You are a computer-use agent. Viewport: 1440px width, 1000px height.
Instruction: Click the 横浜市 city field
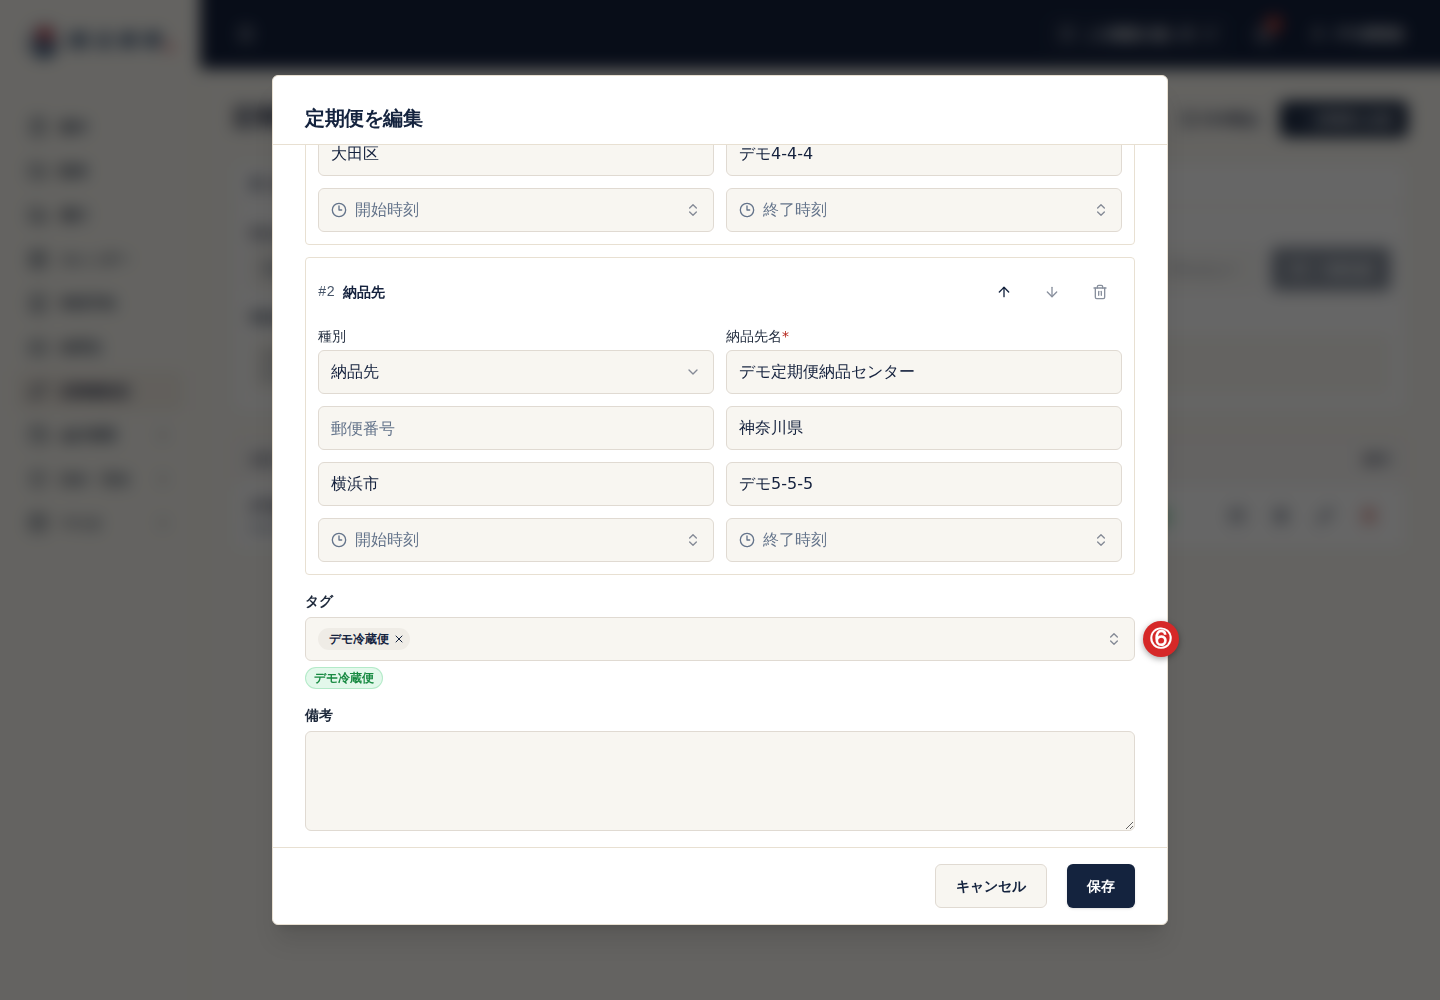tap(516, 484)
